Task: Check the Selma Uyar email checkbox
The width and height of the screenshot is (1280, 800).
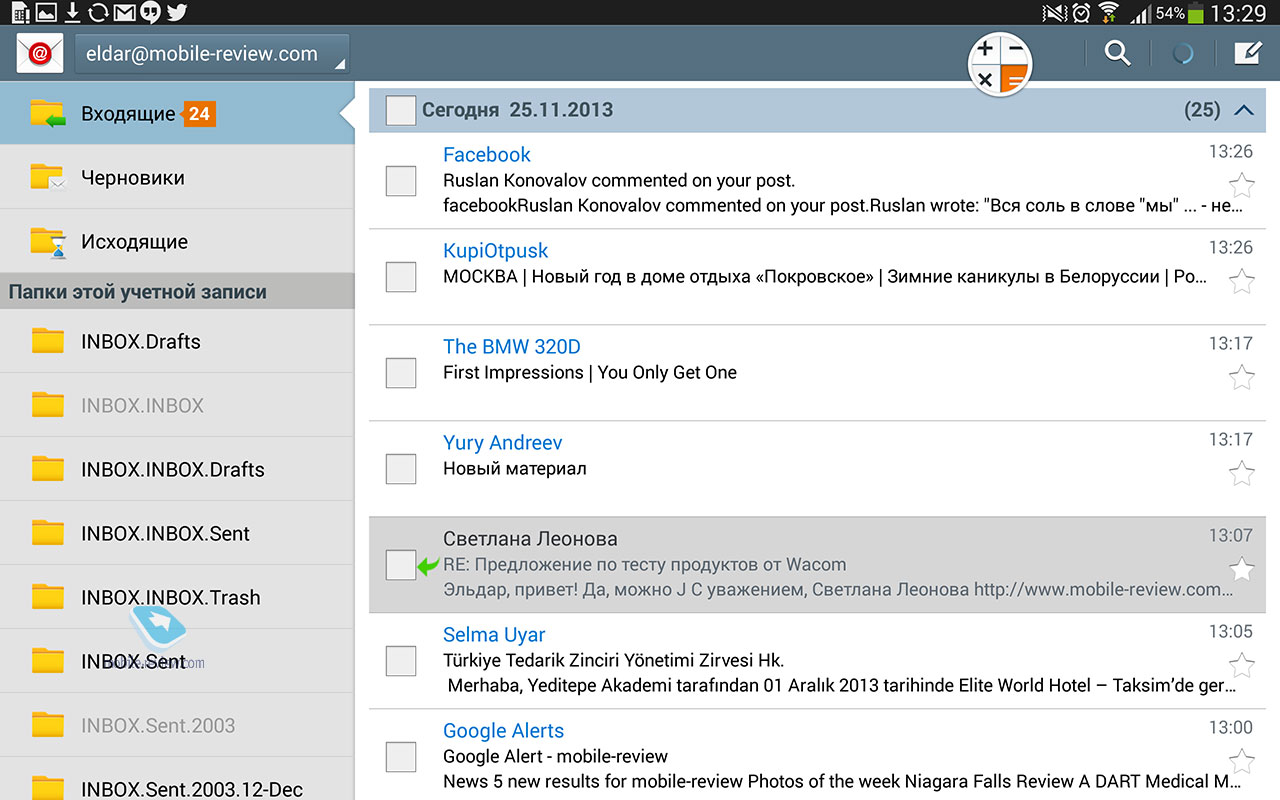Action: click(x=401, y=661)
